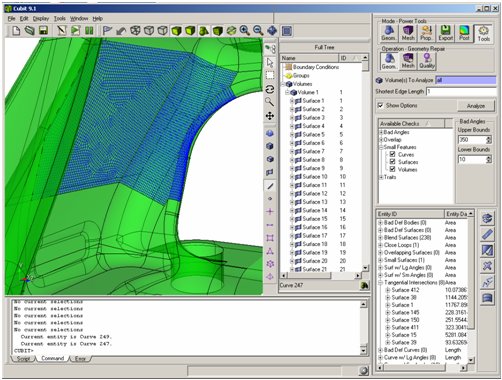The width and height of the screenshot is (502, 380).
Task: Open the Display menu
Action: tap(41, 19)
